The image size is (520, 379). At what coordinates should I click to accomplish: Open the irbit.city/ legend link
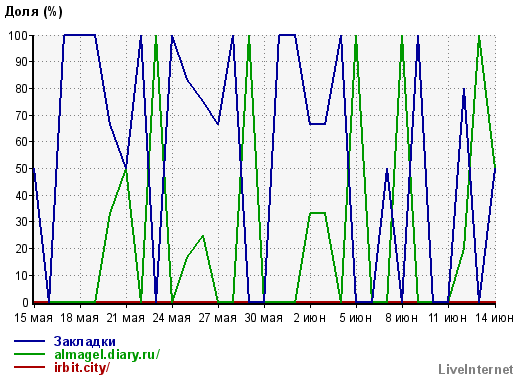click(x=82, y=368)
